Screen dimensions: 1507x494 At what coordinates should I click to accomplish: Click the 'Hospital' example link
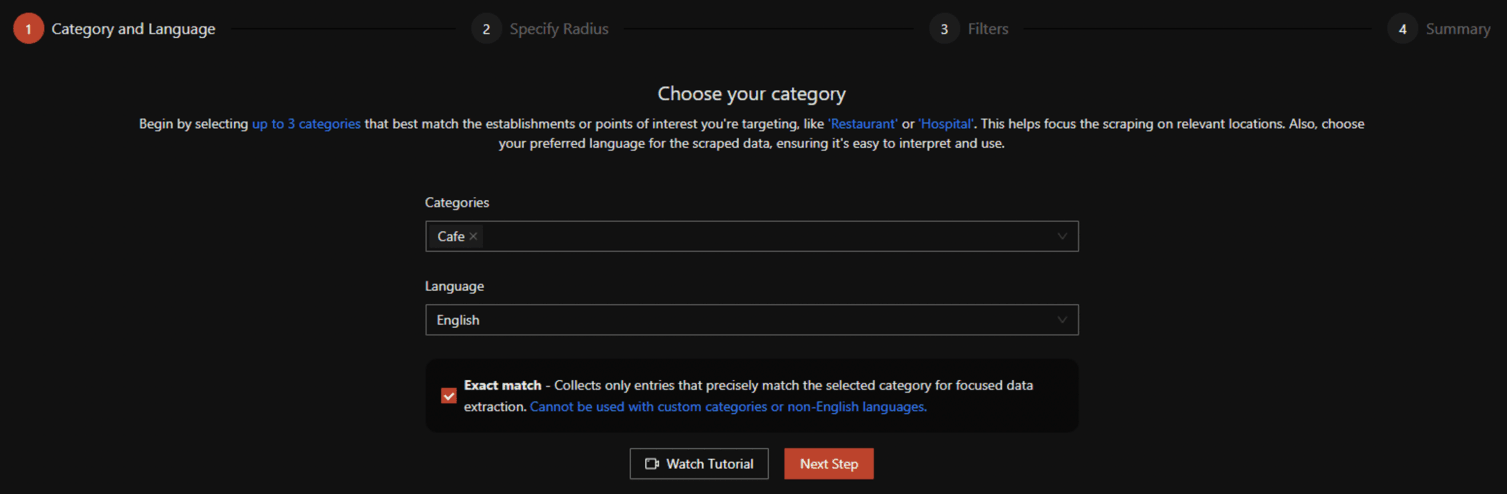pos(947,124)
